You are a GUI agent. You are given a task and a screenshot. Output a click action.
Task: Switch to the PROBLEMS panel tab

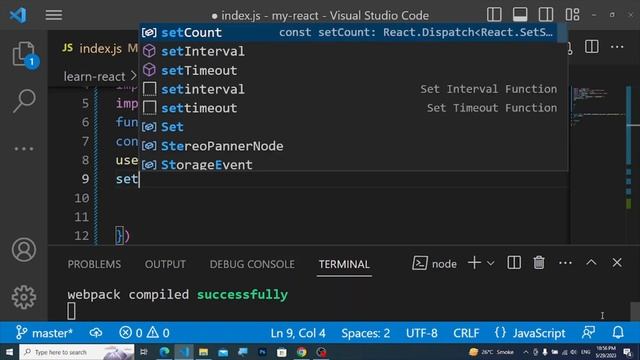94,264
